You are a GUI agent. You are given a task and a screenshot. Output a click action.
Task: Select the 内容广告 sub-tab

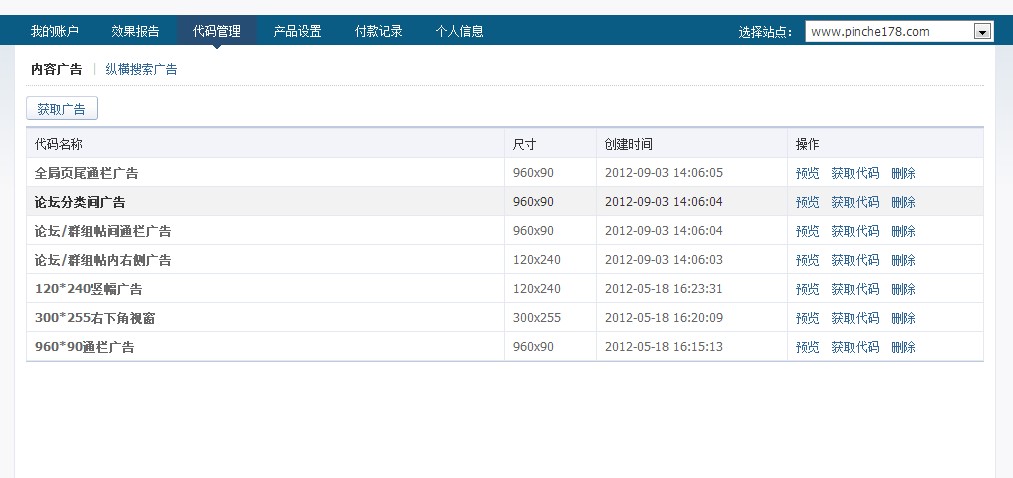click(56, 69)
